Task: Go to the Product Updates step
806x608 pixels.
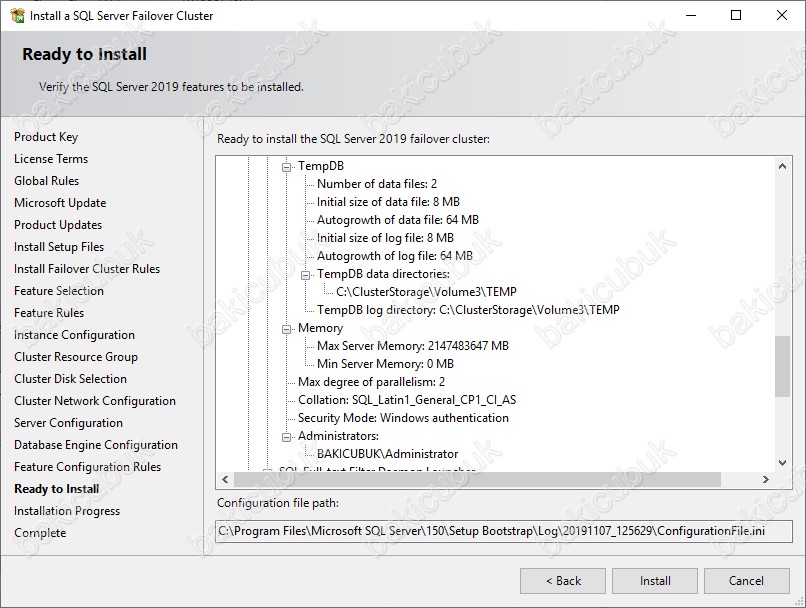Action: tap(58, 225)
